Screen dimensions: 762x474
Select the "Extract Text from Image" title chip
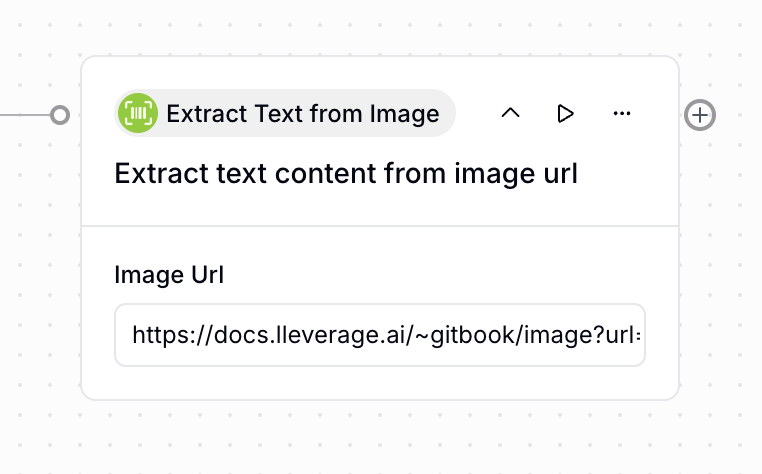(x=302, y=114)
